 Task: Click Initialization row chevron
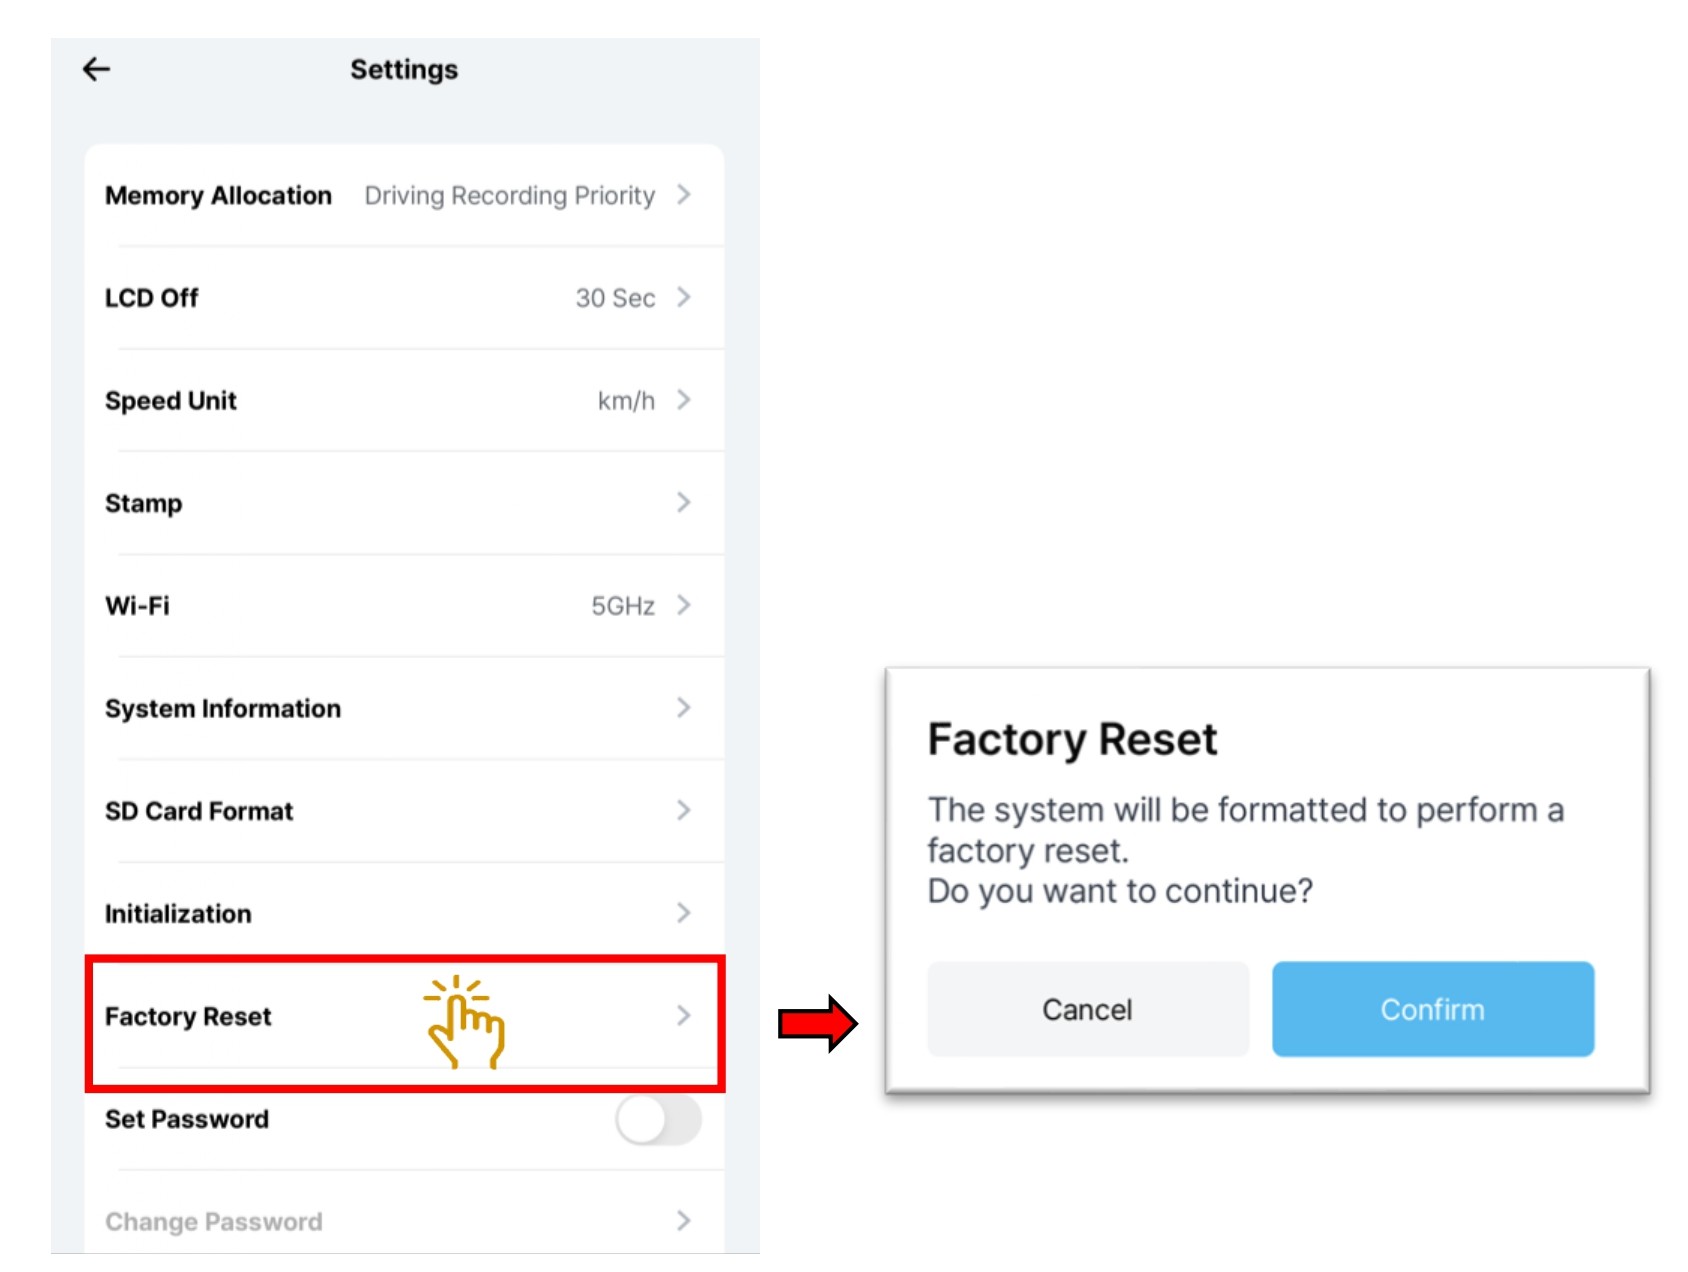click(x=684, y=913)
